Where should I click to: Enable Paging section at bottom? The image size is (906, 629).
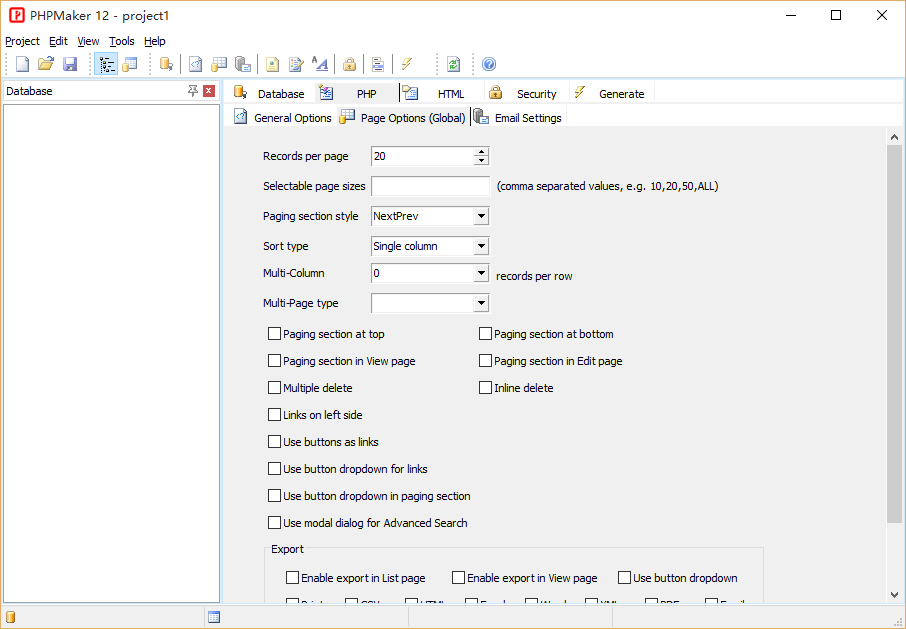tap(485, 334)
